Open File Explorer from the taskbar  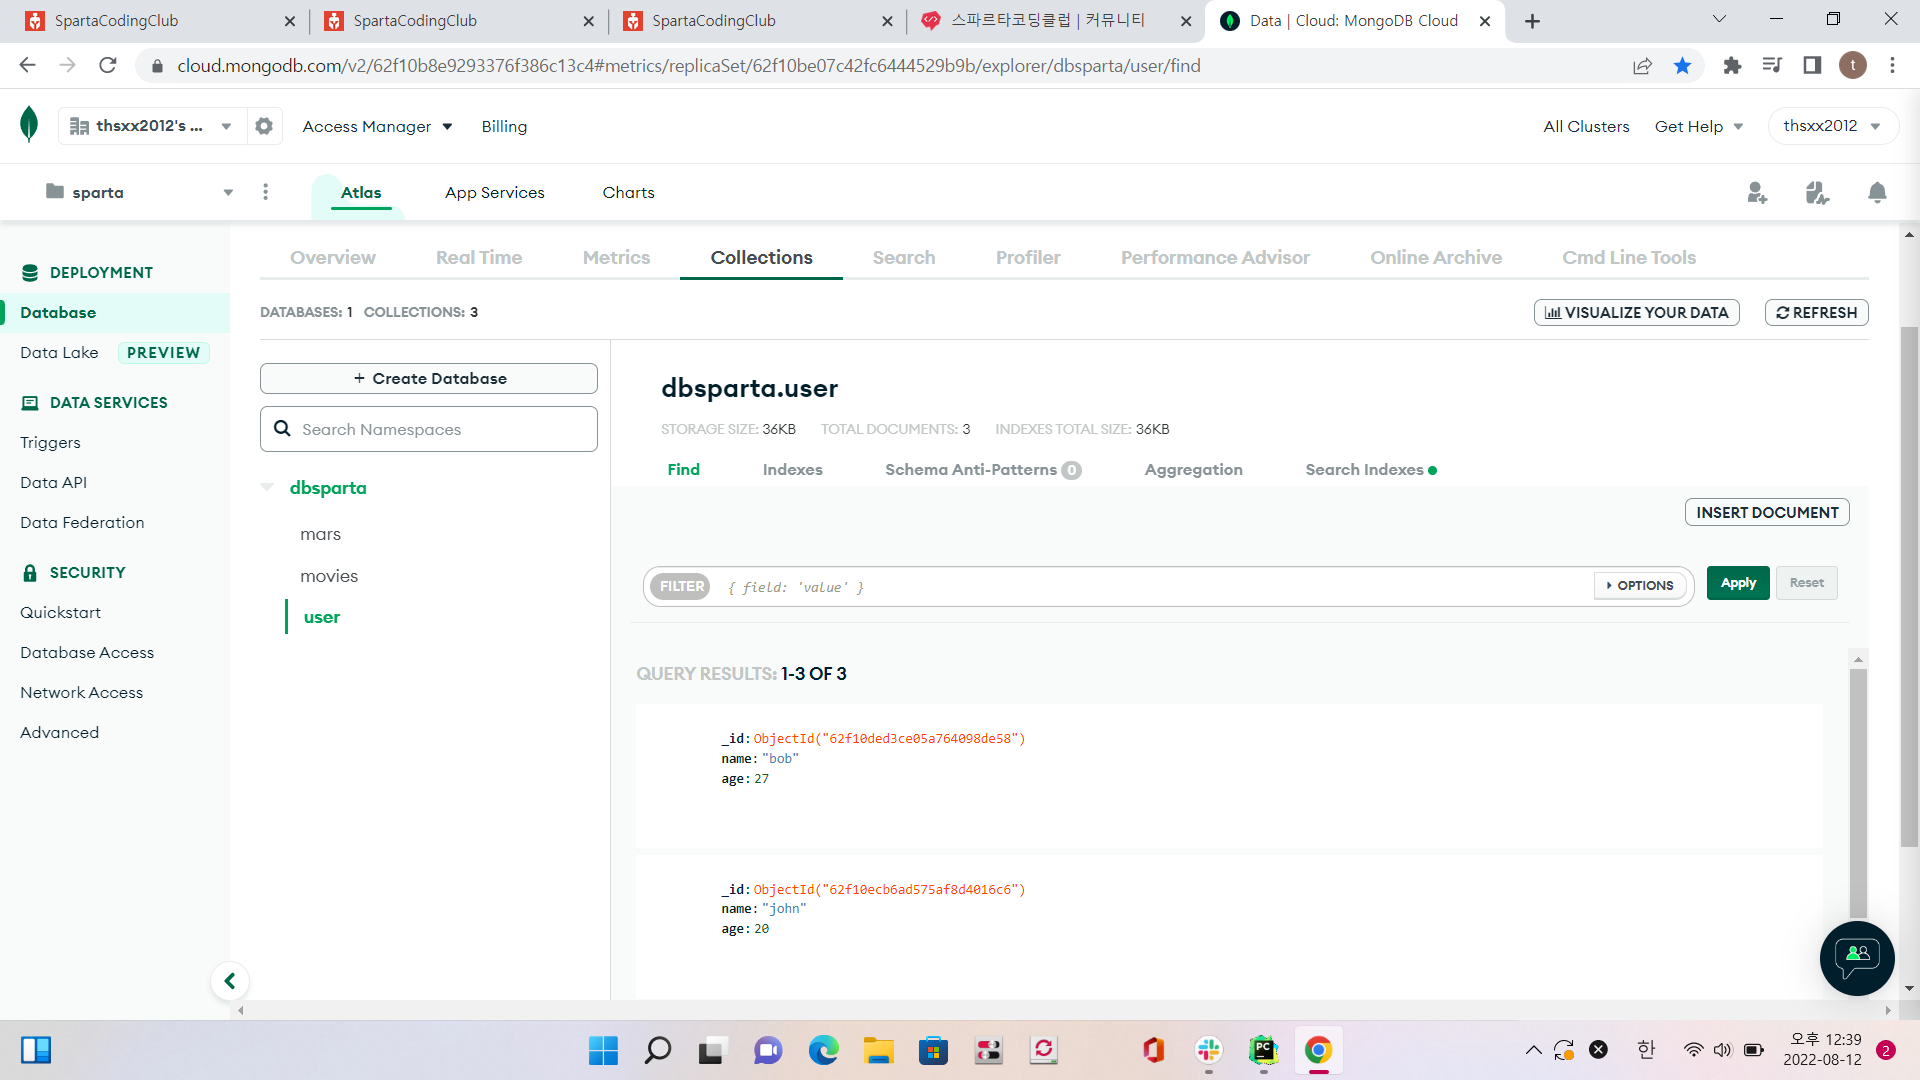point(879,1050)
